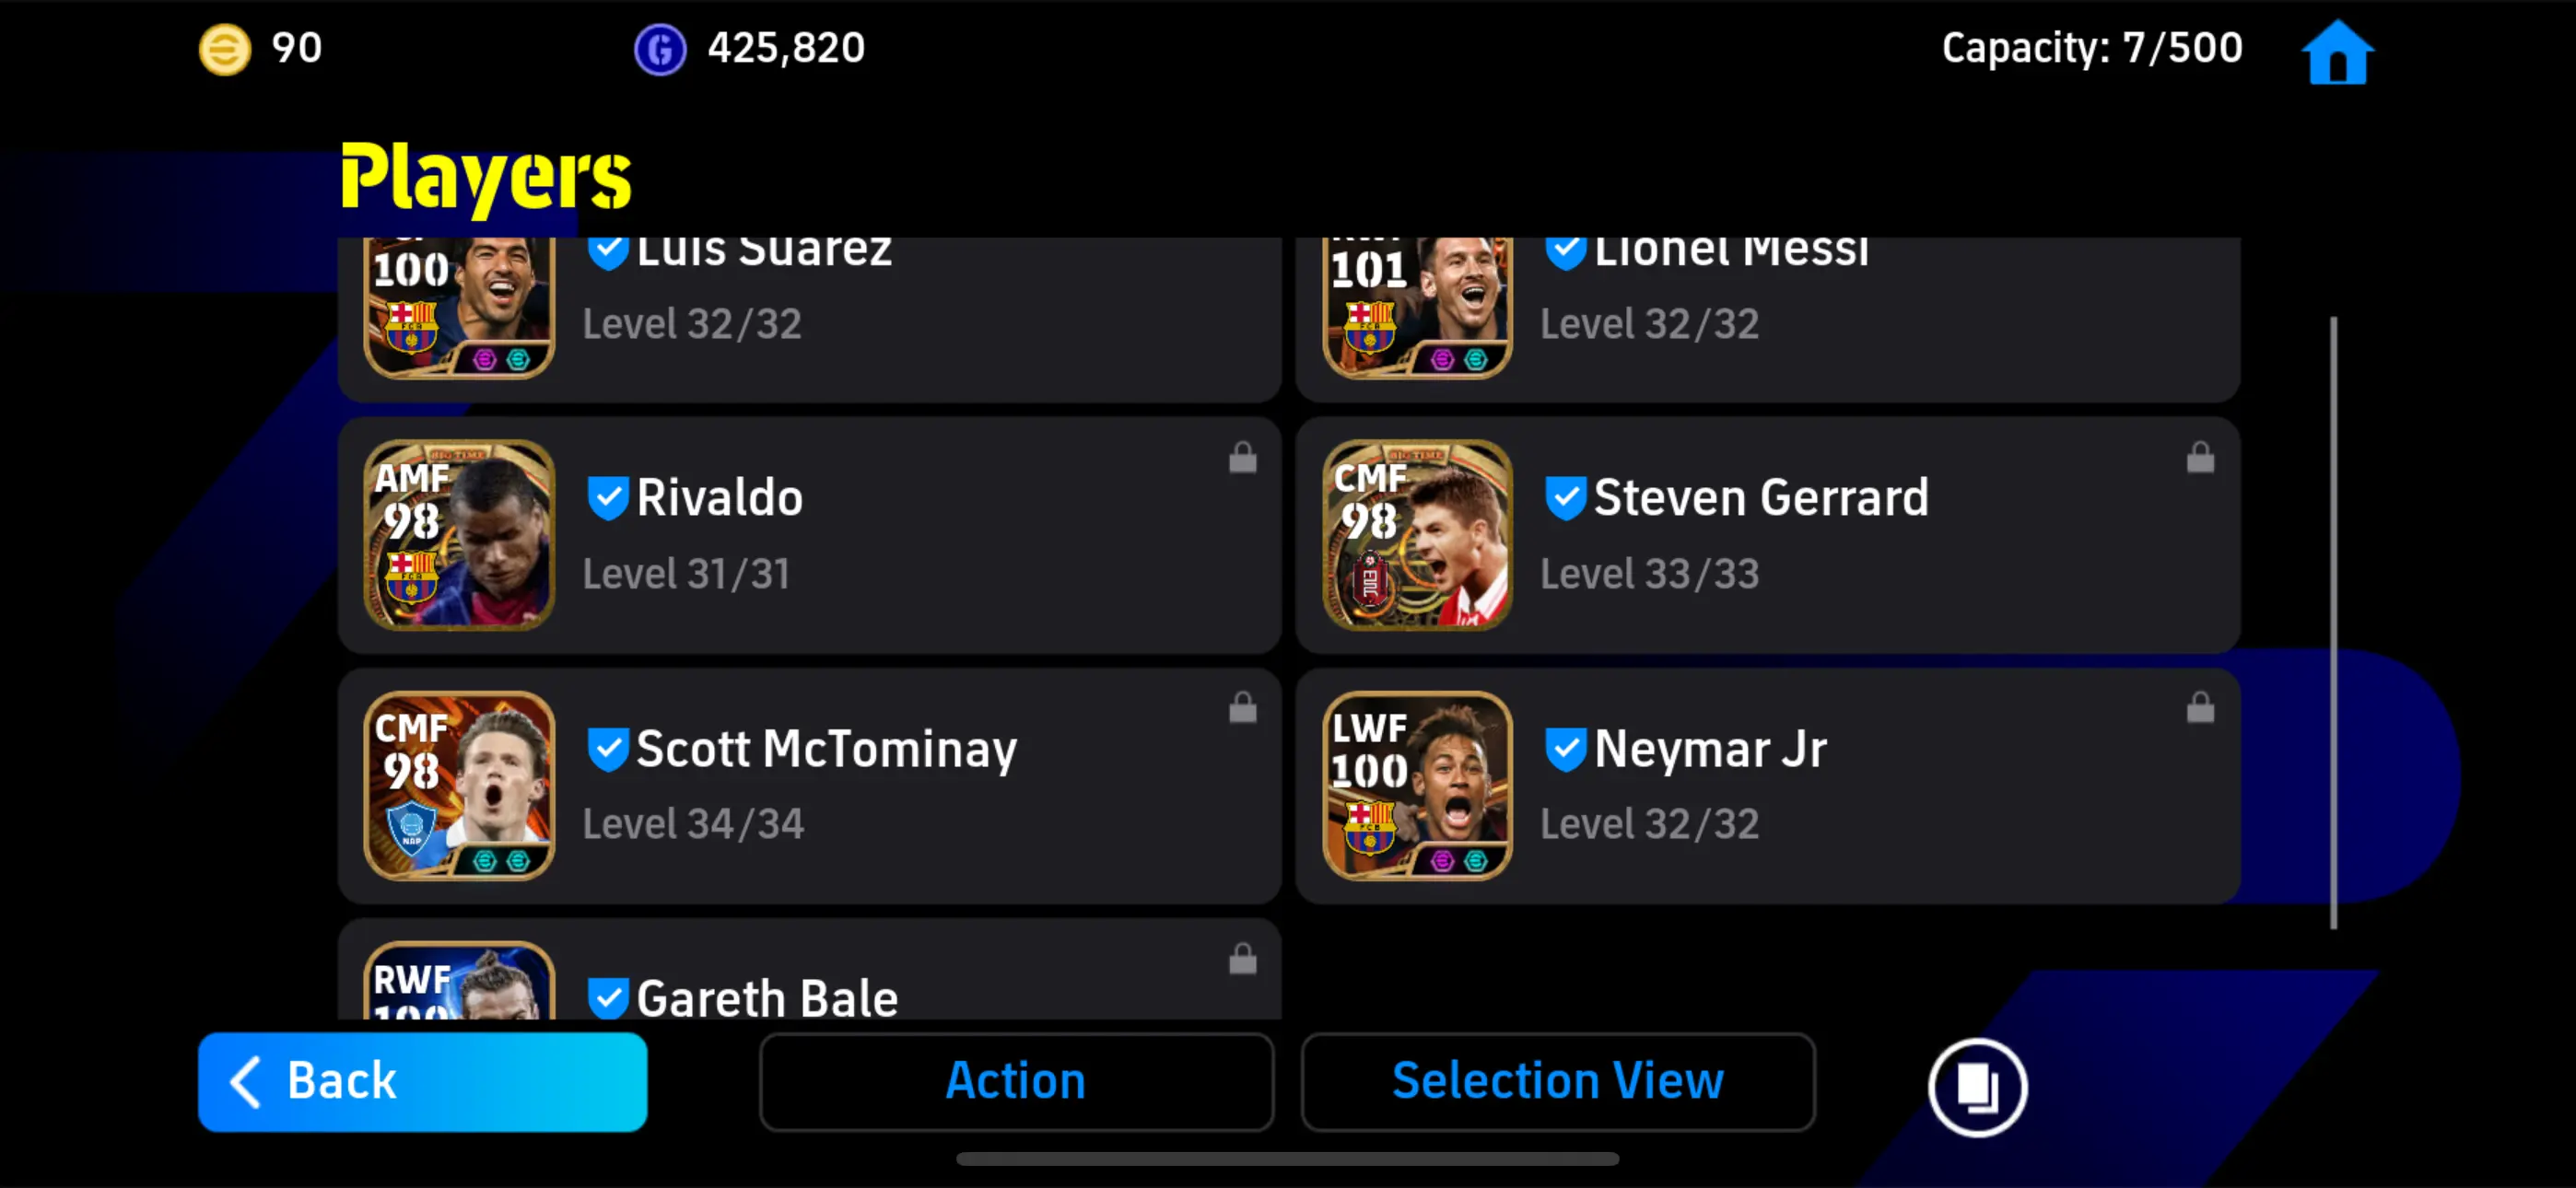Open Neymar Jr's LWF 100 card thumbnail
The image size is (2576, 1188).
(x=1417, y=786)
